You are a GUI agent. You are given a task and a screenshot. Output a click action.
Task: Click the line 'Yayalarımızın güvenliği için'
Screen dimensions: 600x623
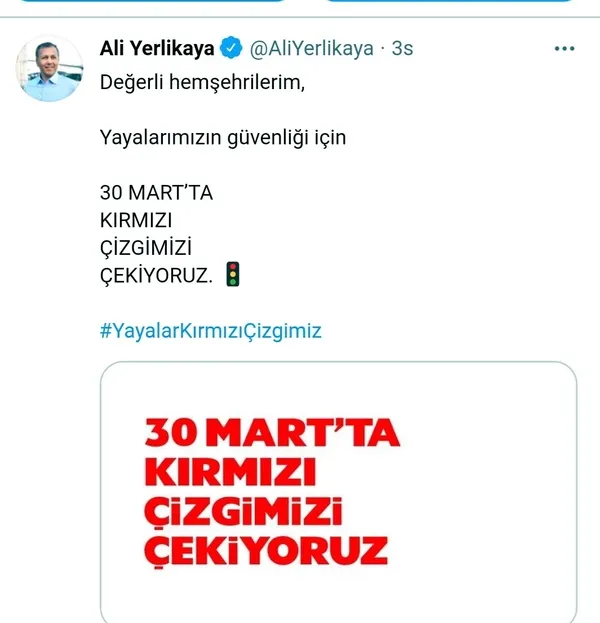(x=223, y=138)
